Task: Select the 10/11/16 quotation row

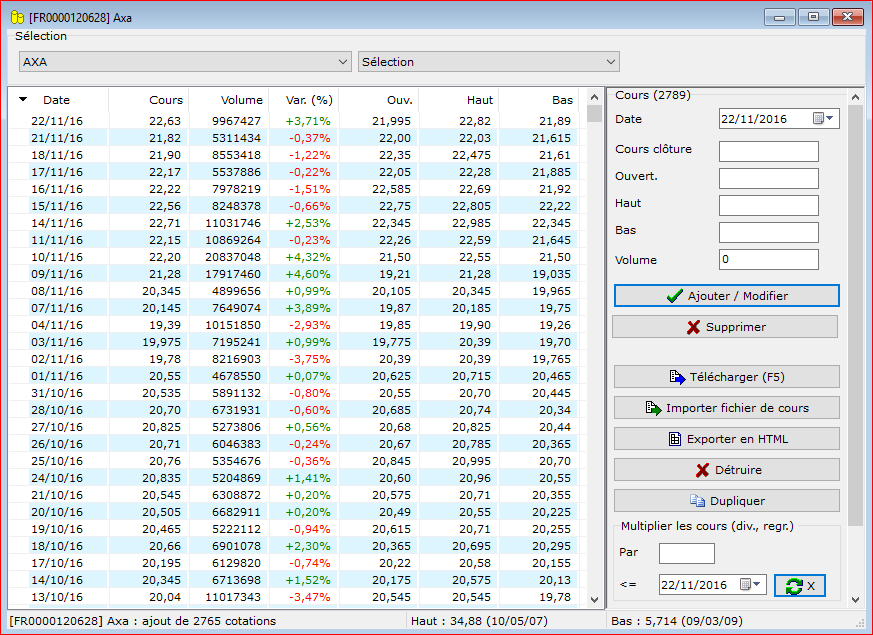Action: (x=294, y=257)
